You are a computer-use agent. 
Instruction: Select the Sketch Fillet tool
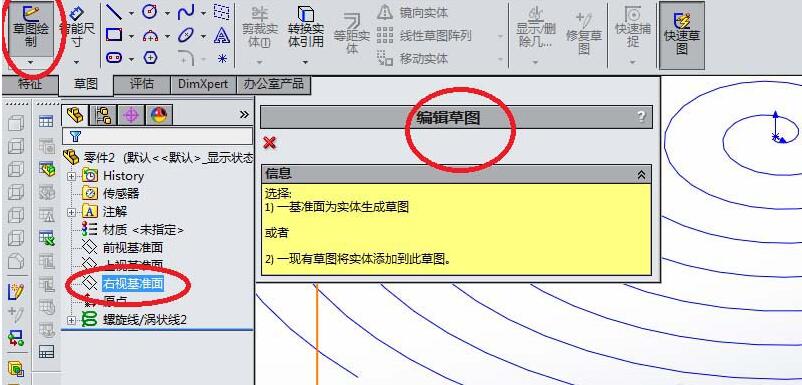[186, 58]
